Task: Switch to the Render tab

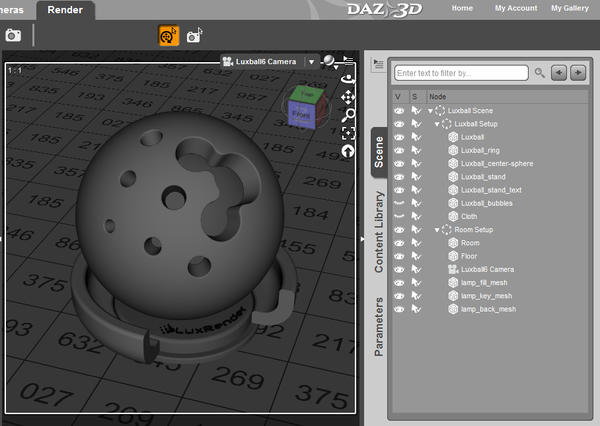Action: pos(65,10)
